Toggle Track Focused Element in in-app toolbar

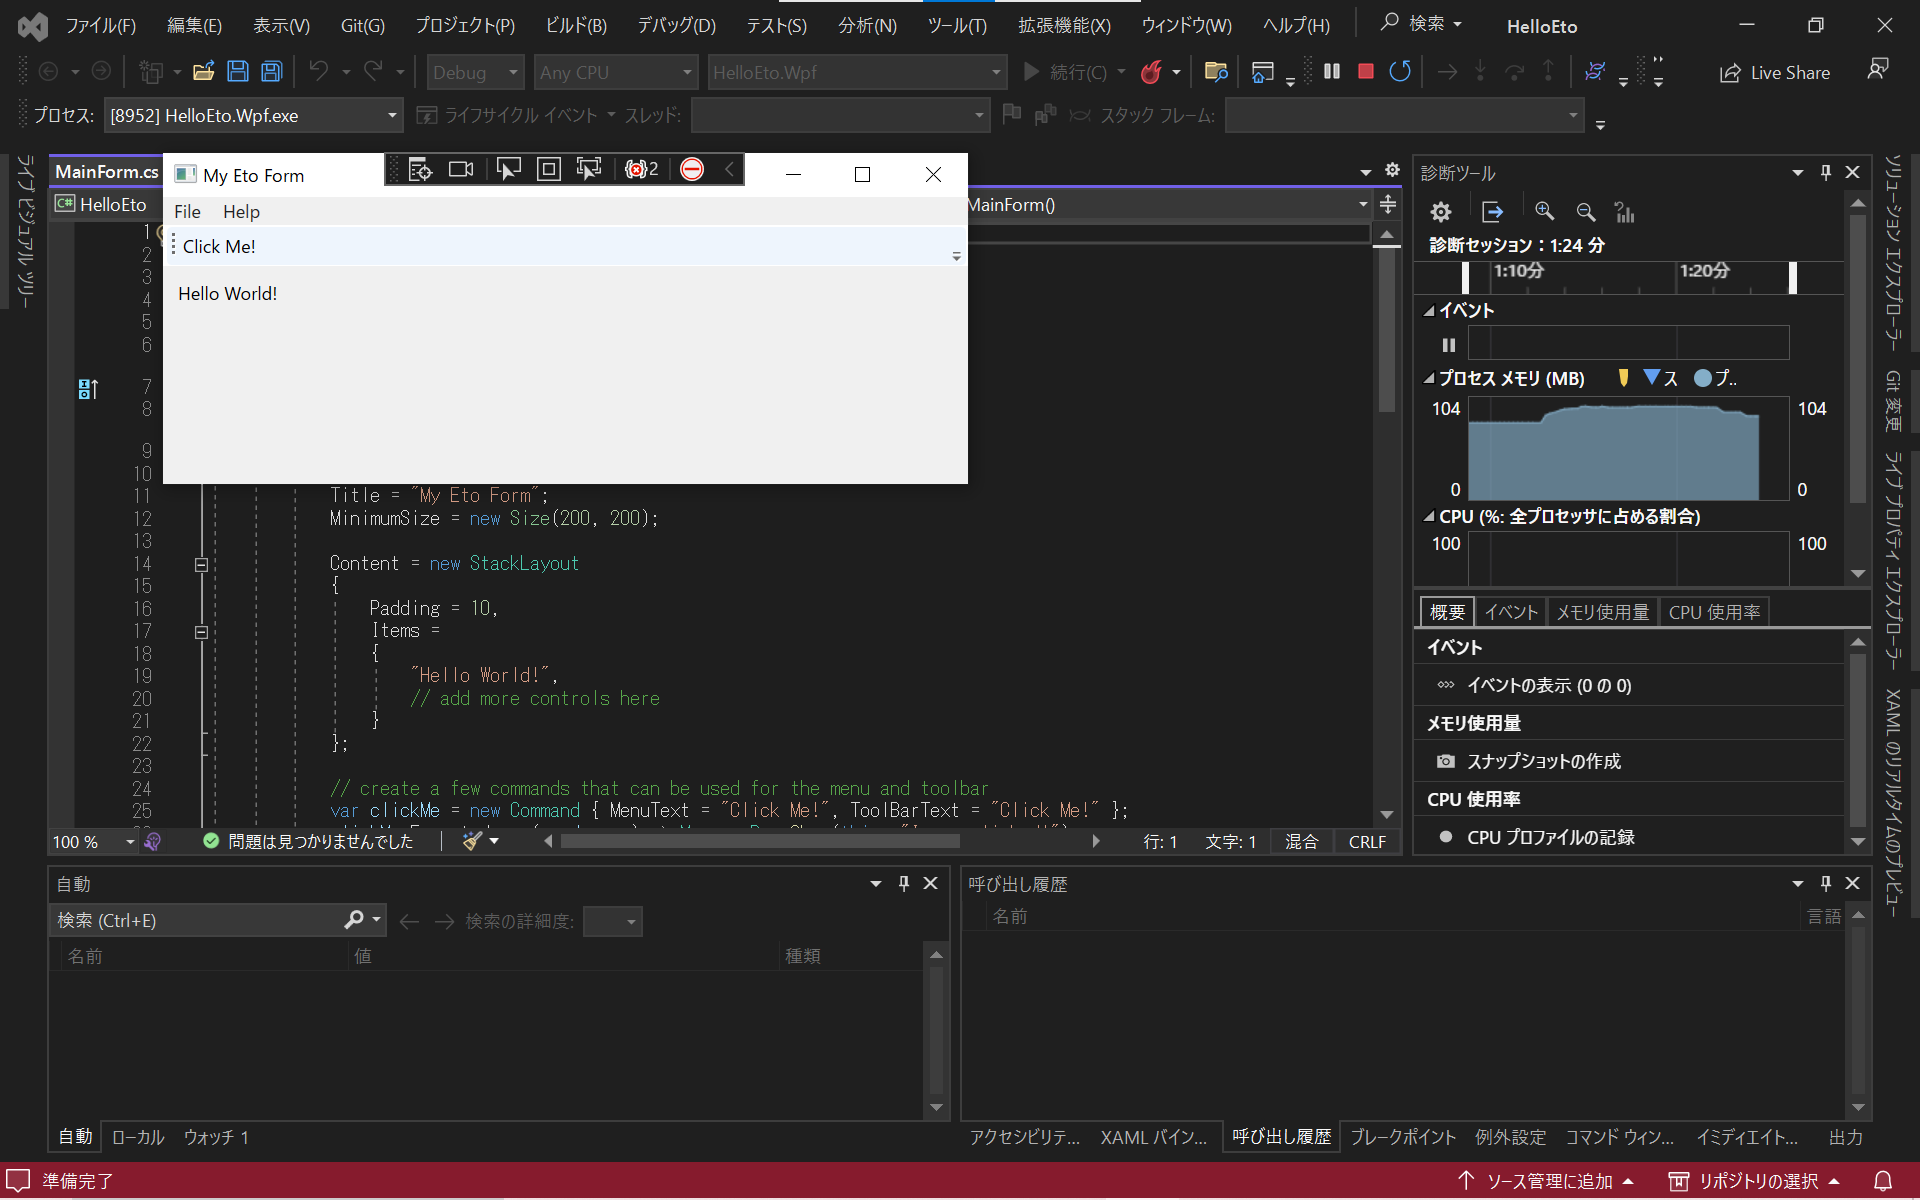coord(589,170)
